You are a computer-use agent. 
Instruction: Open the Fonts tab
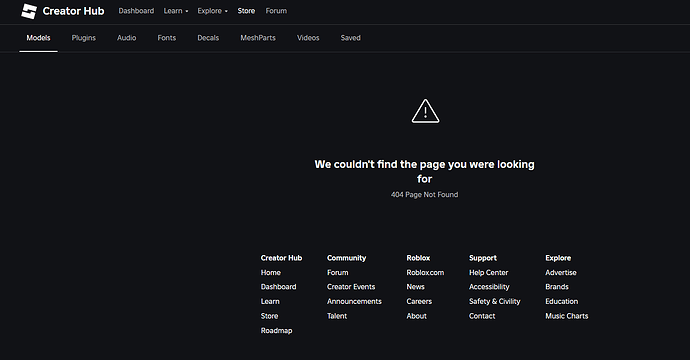pos(166,38)
